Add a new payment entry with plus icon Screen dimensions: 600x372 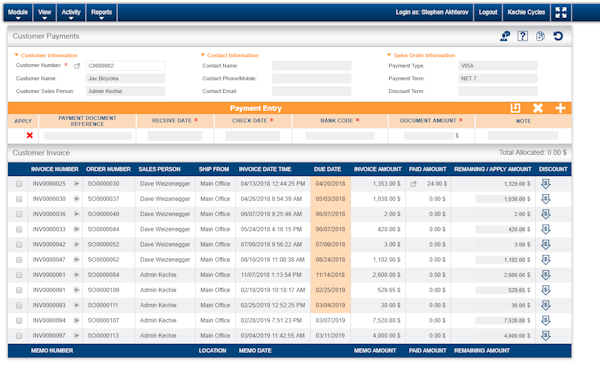click(x=560, y=108)
